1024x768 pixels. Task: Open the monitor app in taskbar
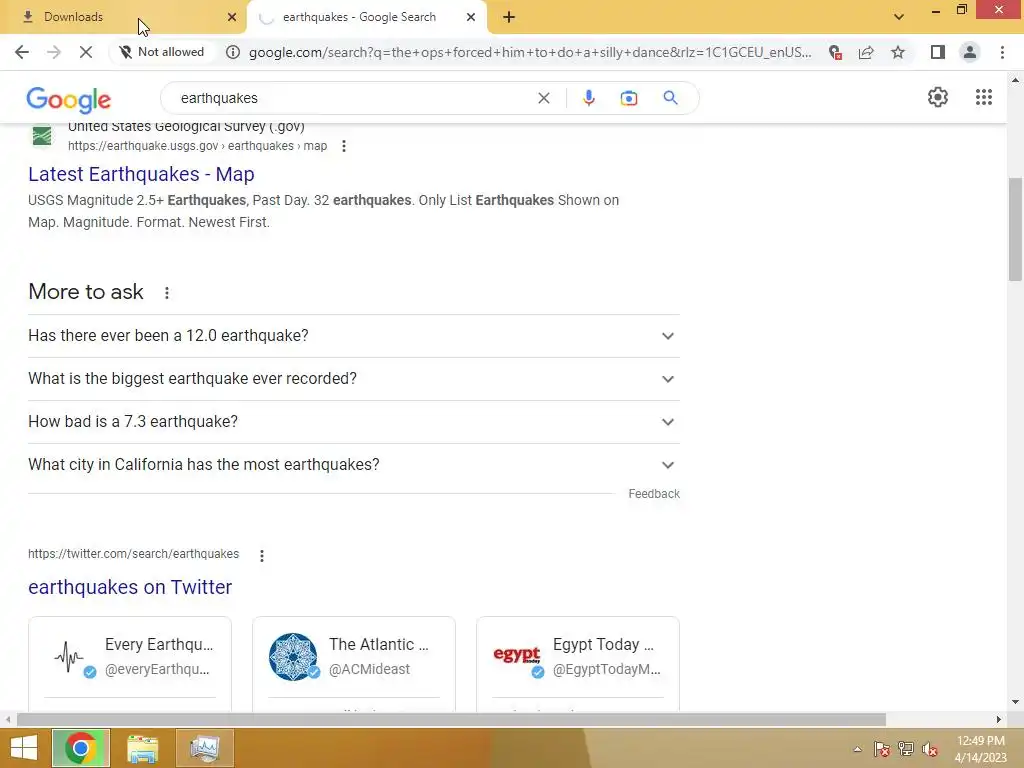tap(205, 748)
